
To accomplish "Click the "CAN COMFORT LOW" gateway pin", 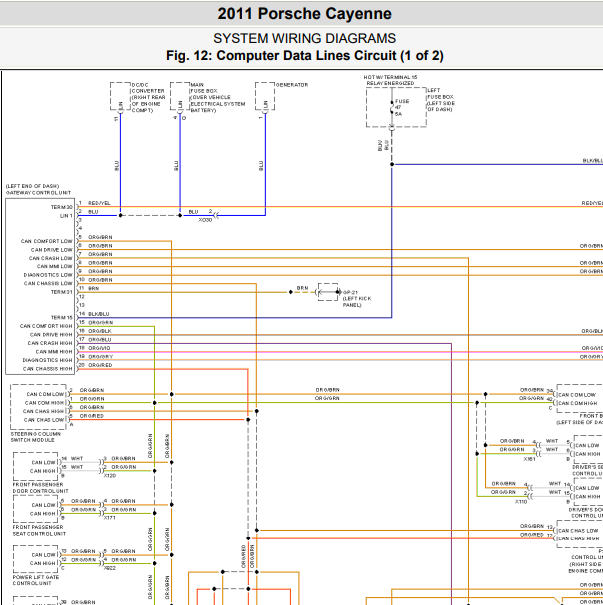I will (47, 241).
